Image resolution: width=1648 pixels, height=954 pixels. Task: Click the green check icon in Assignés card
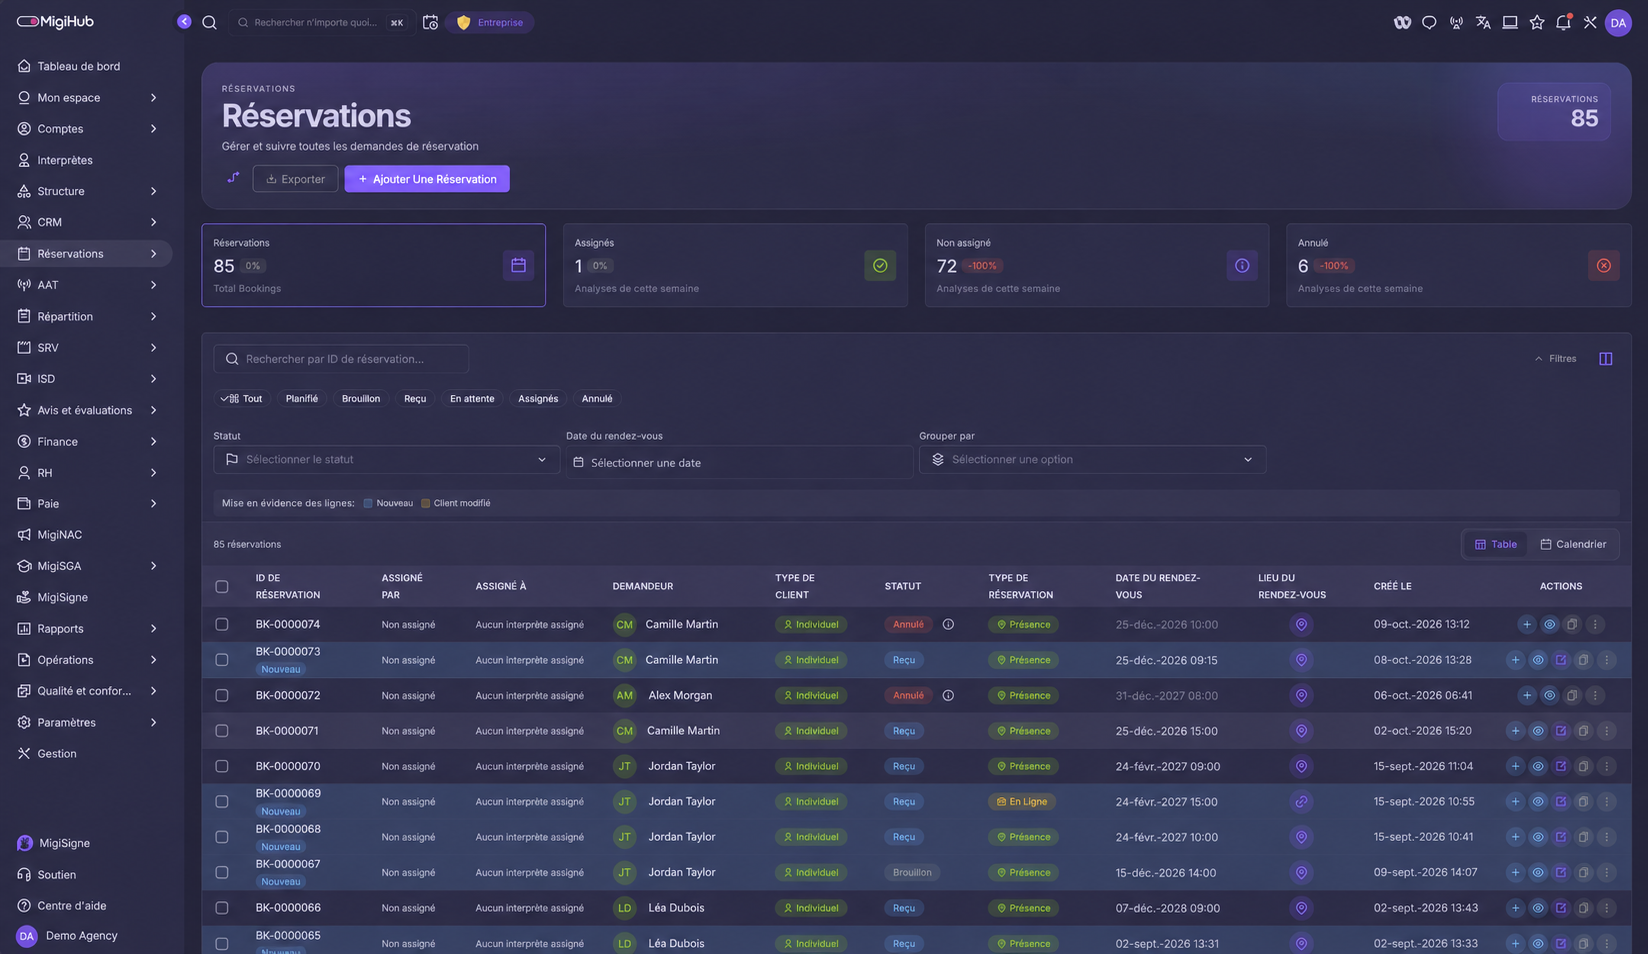coord(880,265)
